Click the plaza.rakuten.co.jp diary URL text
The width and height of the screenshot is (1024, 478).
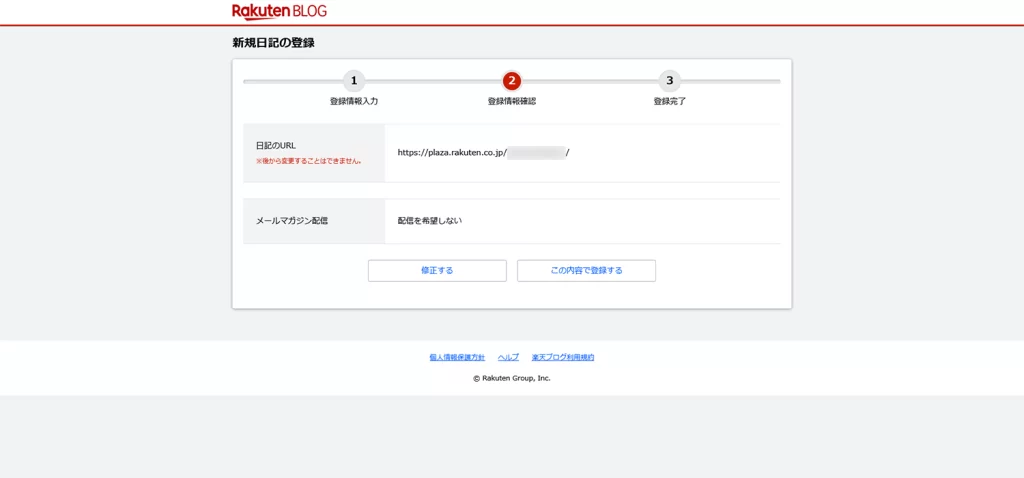point(452,153)
